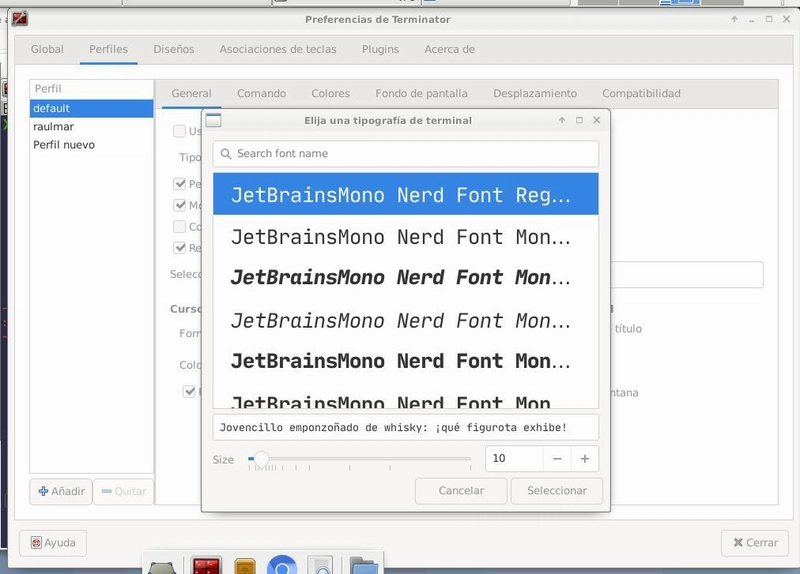Viewport: 800px width, 574px height.
Task: Click the search magnifier icon in font dialog
Action: pyautogui.click(x=226, y=154)
